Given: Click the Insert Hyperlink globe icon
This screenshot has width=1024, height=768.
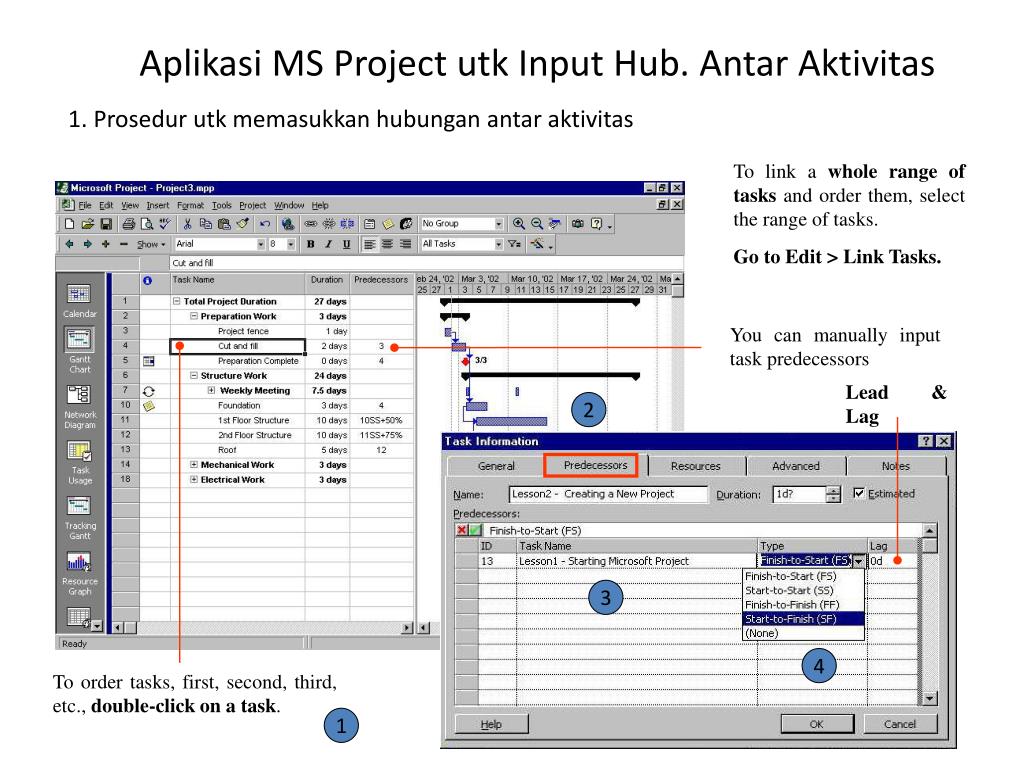Looking at the screenshot, I should (287, 224).
